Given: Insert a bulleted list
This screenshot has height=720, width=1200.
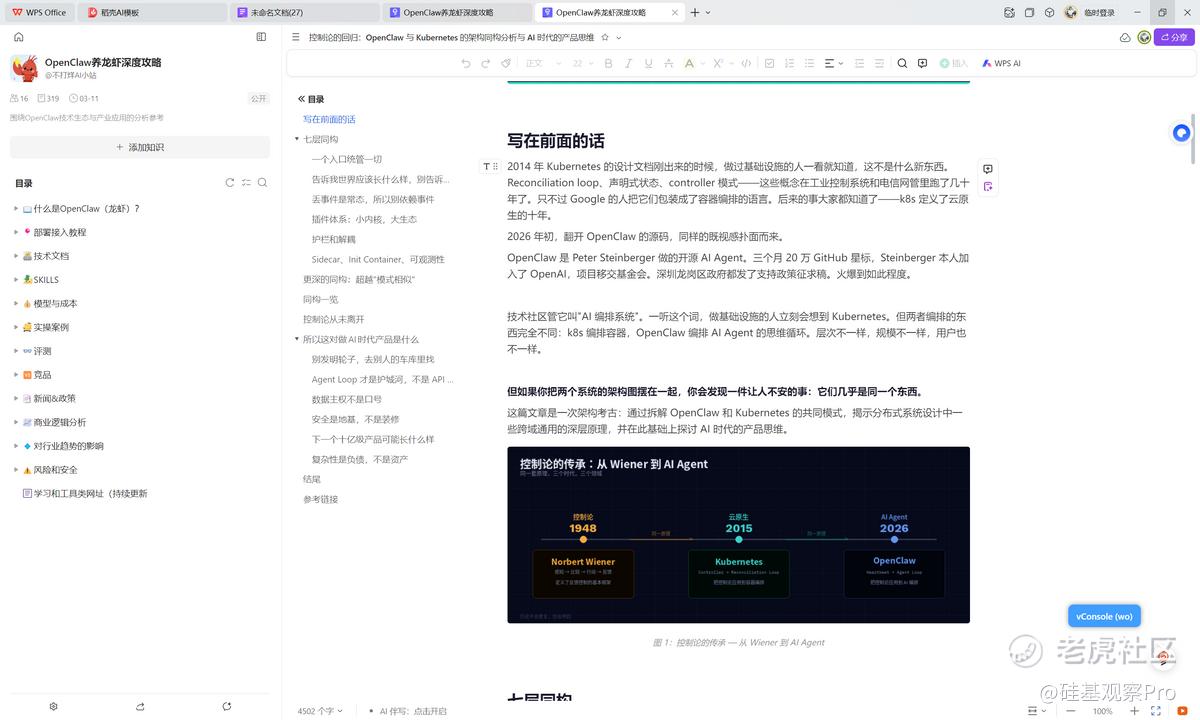Looking at the screenshot, I should click(x=809, y=63).
